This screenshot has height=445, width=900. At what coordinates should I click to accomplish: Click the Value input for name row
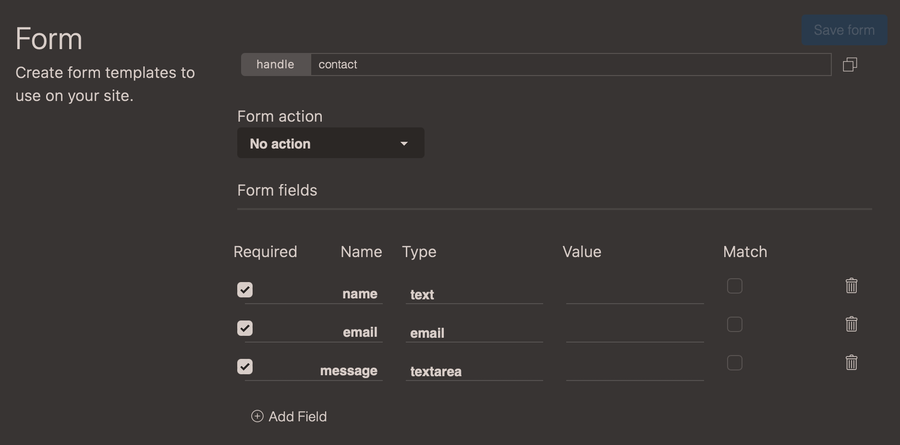(634, 292)
